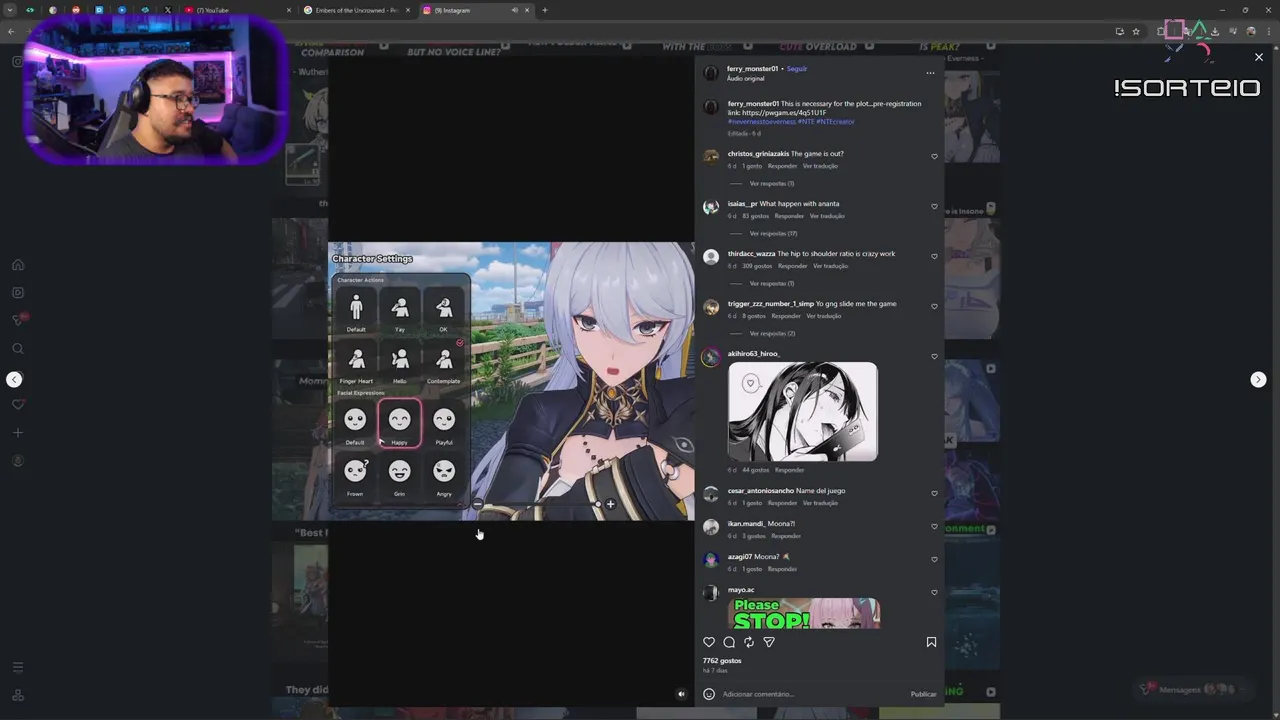This screenshot has height=720, width=1280.
Task: Open Instagram Home in left sidebar
Action: pos(18,265)
